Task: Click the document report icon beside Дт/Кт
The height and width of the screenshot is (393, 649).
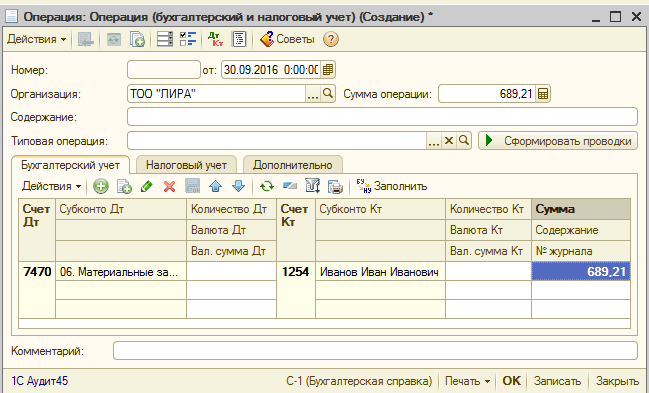Action: point(239,39)
